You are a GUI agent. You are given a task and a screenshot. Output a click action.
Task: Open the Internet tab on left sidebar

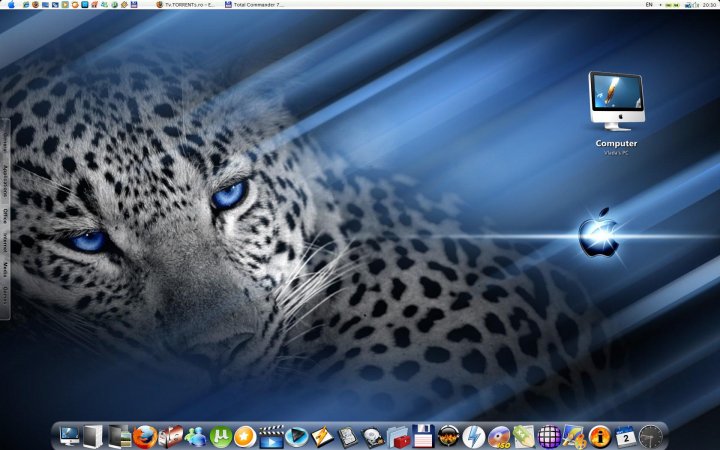tap(6, 242)
